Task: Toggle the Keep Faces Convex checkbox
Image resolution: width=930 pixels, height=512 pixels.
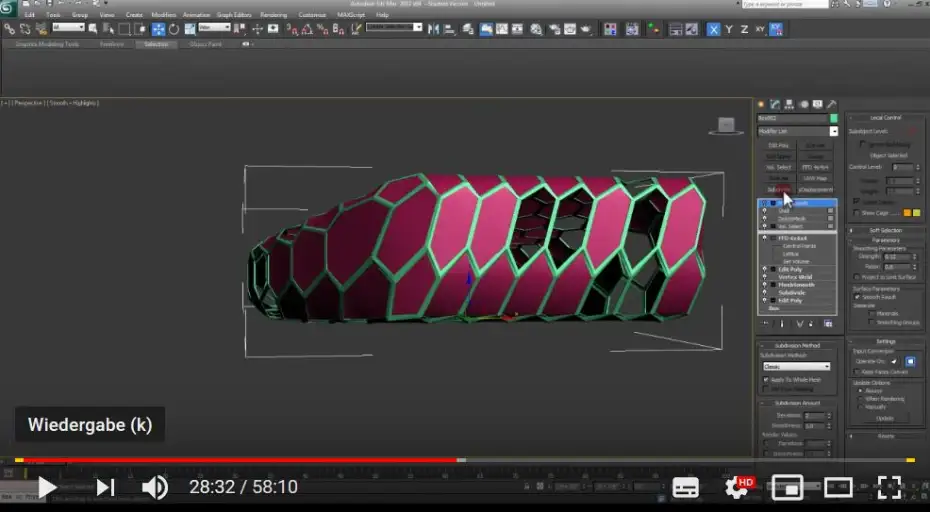Action: [856, 371]
